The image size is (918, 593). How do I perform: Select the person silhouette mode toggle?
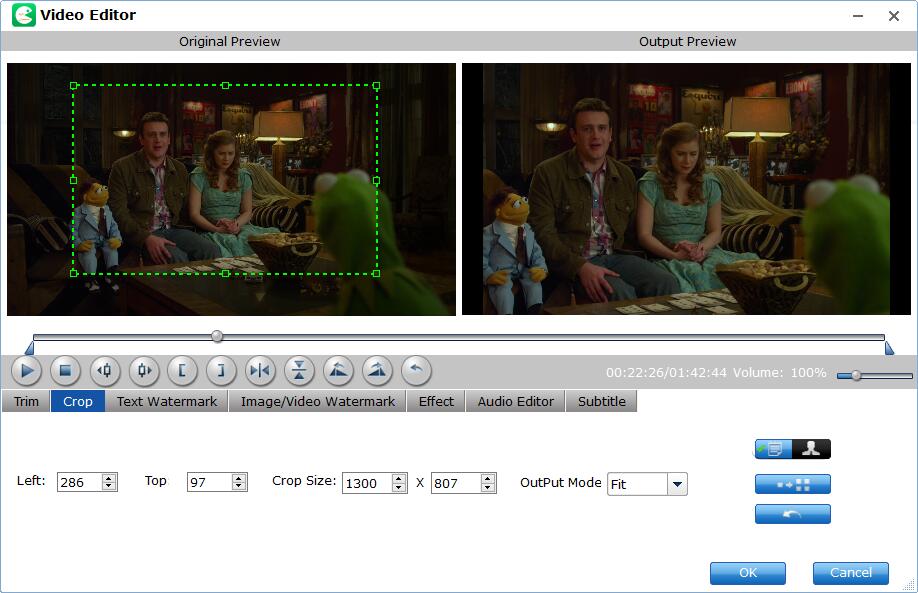[x=811, y=449]
